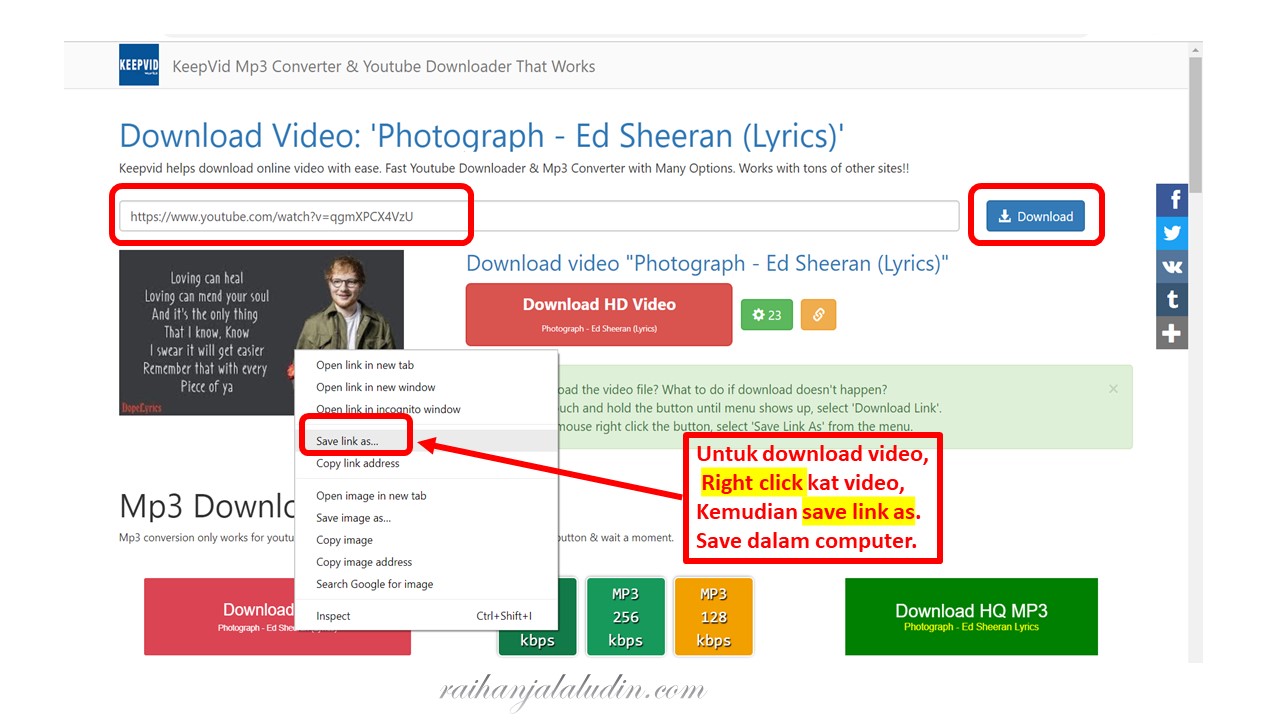Click the orange link icon
The width and height of the screenshot is (1280, 720).
(x=818, y=314)
